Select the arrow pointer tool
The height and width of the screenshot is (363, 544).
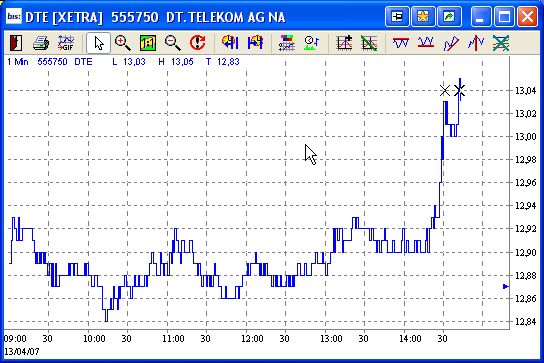click(99, 43)
